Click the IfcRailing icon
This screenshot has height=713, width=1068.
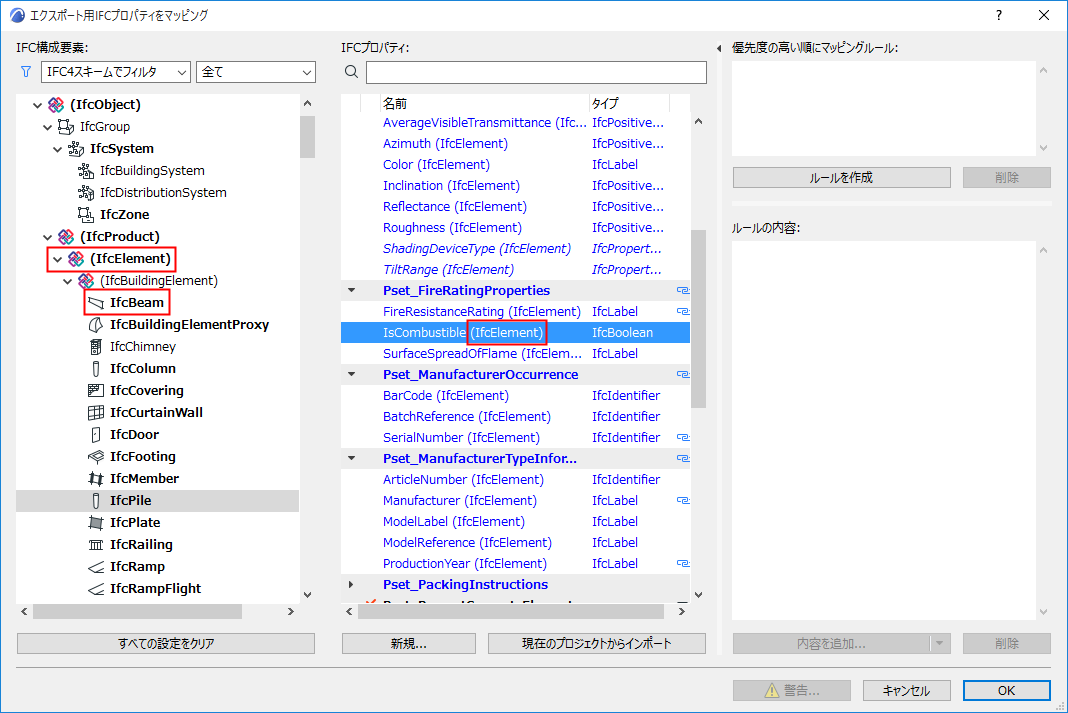pyautogui.click(x=96, y=545)
